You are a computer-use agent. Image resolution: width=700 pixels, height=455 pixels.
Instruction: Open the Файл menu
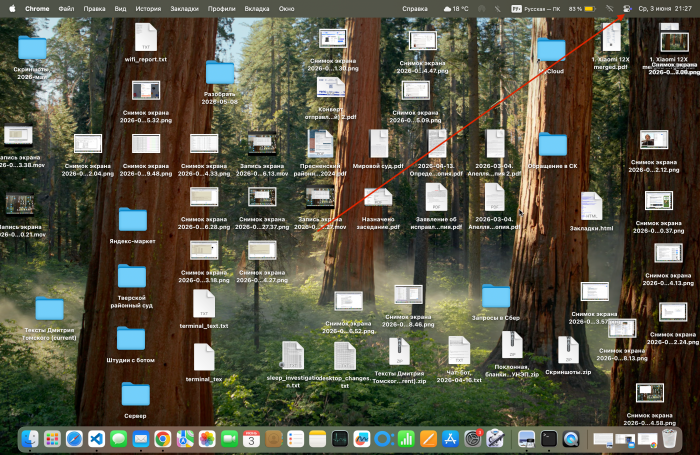pos(66,8)
